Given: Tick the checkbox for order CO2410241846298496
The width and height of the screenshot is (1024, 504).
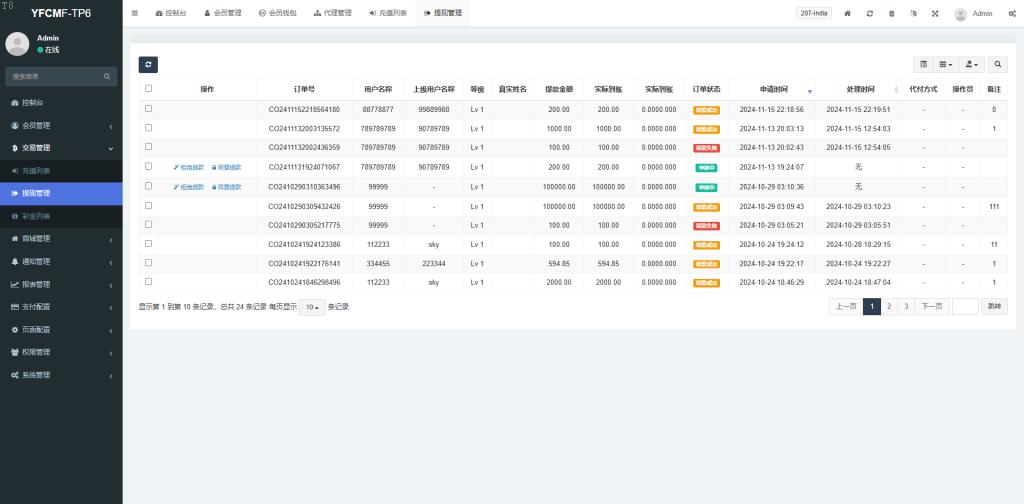Looking at the screenshot, I should pyautogui.click(x=149, y=282).
